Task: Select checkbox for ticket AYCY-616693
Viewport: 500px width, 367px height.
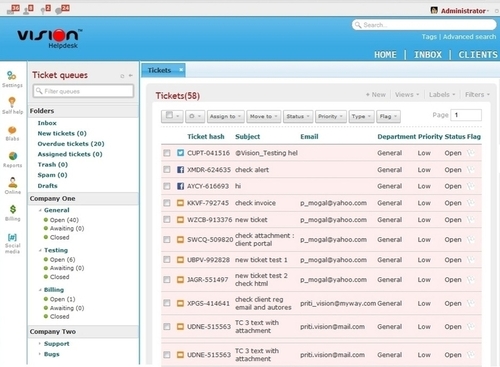Action: [167, 186]
